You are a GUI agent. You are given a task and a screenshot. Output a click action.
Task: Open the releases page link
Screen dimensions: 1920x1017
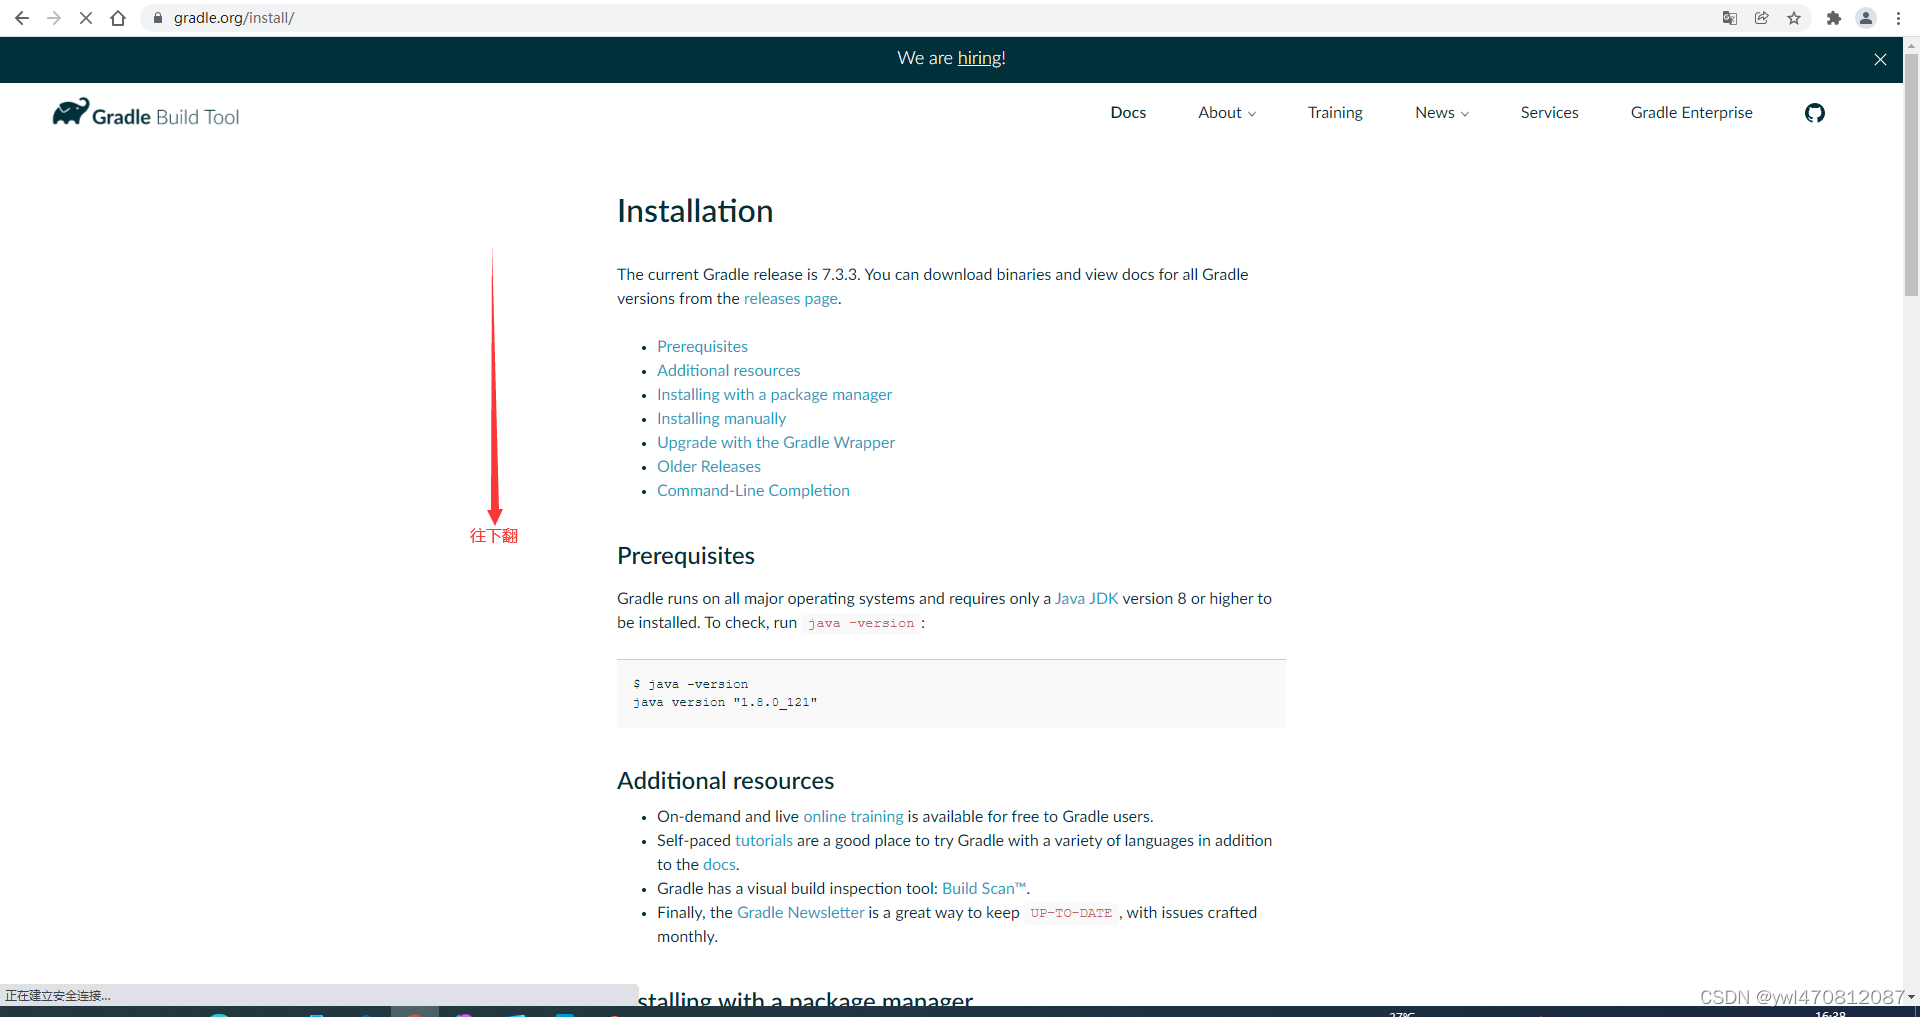tap(790, 299)
